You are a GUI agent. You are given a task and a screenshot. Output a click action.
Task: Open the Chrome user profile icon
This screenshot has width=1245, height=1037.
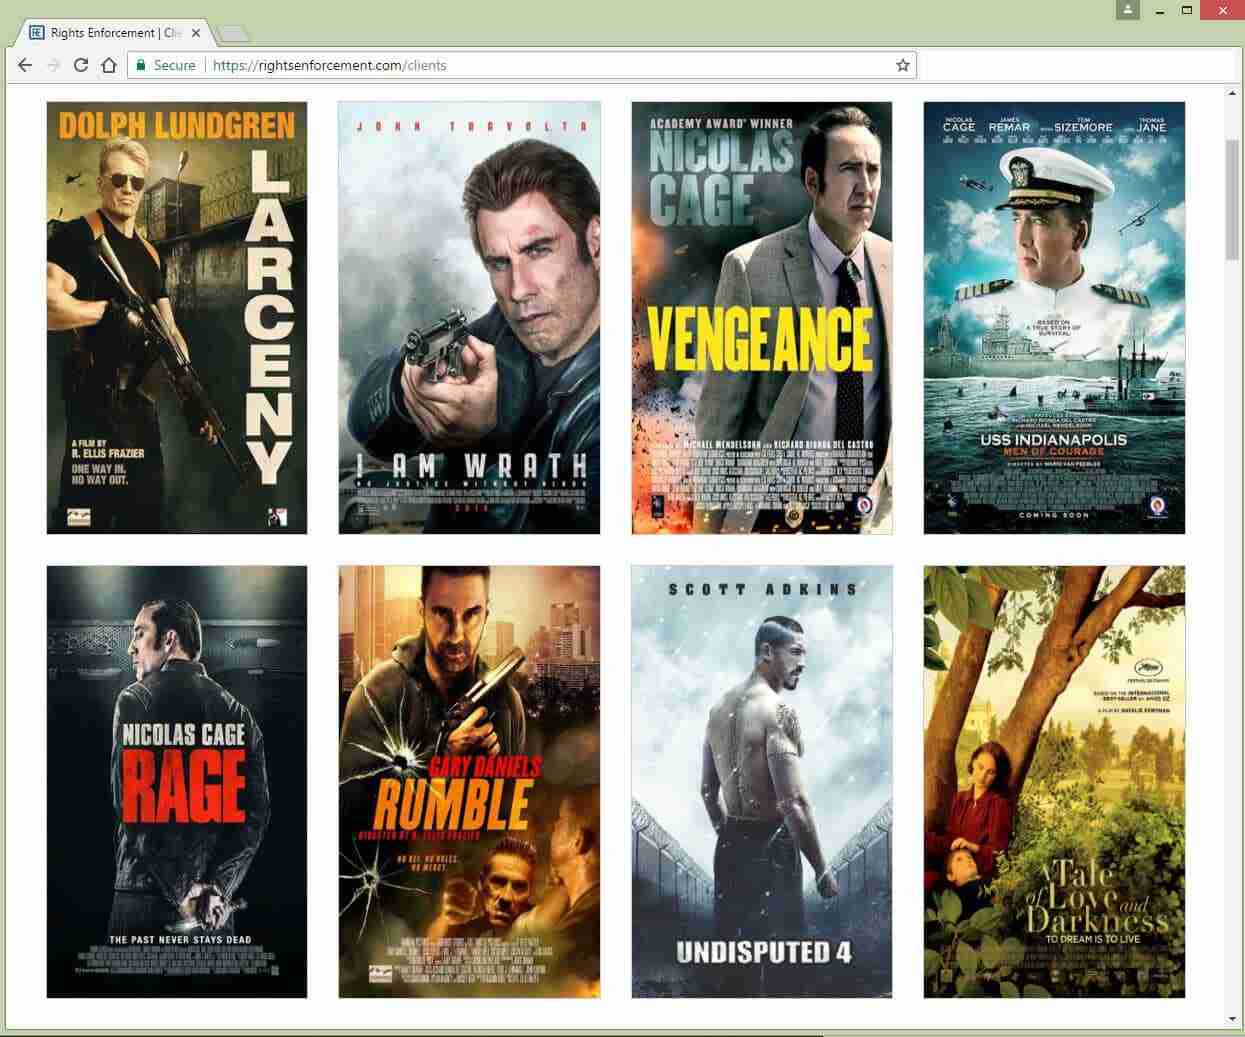pyautogui.click(x=1128, y=10)
